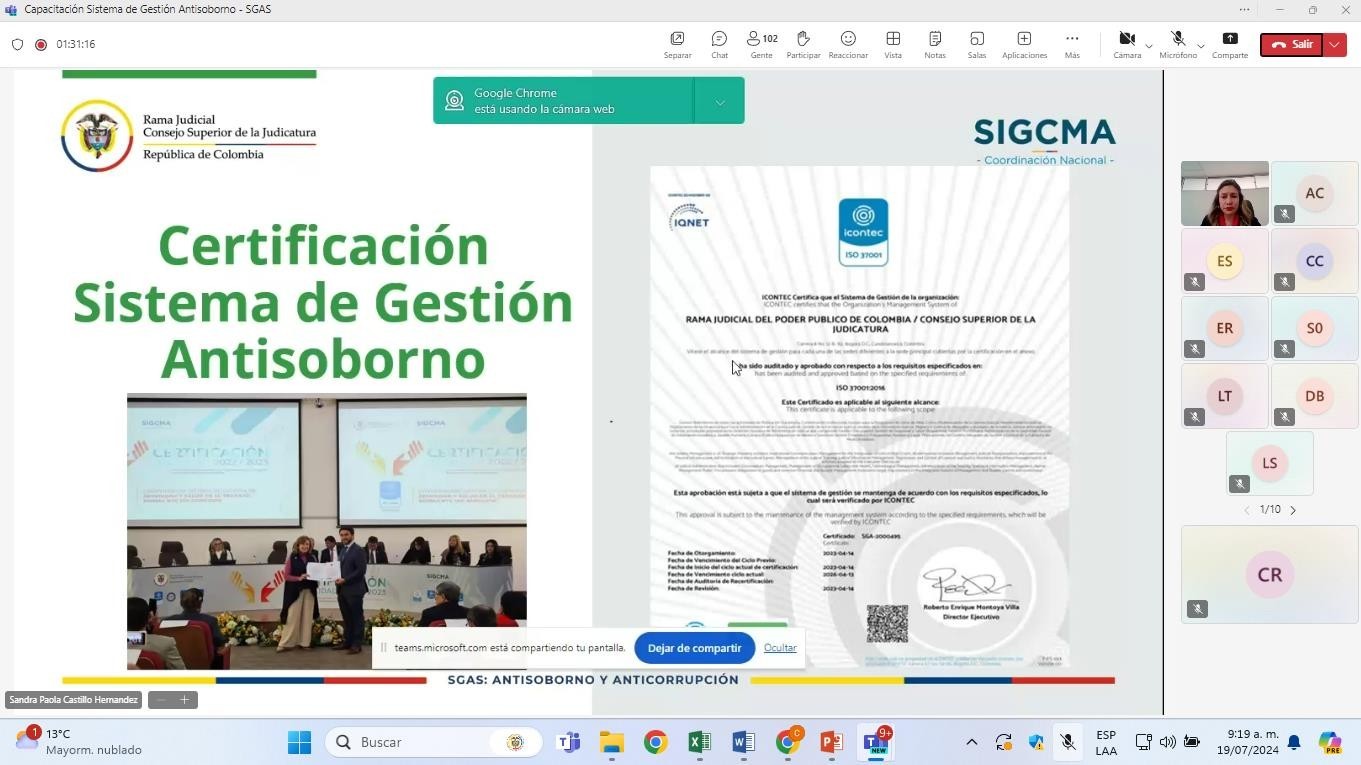This screenshot has width=1361, height=765.
Task: Raise hand with Participar icon
Action: (803, 39)
